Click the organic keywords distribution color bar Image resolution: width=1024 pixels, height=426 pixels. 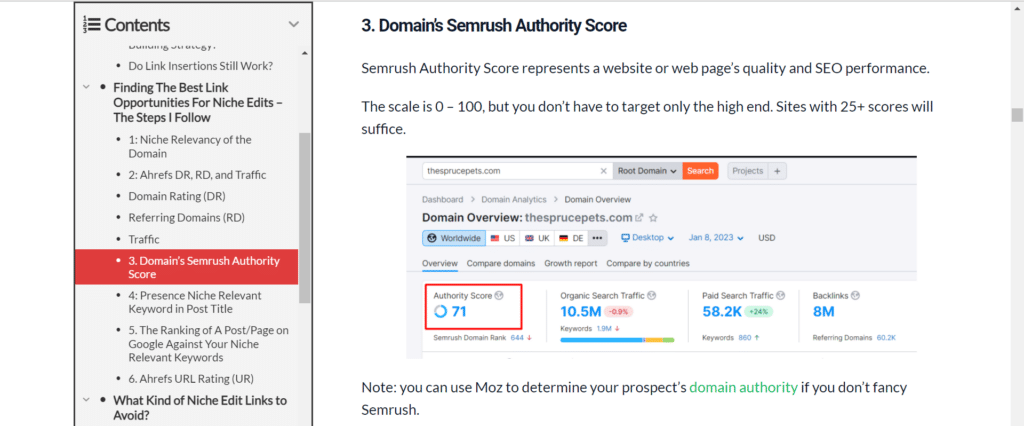(x=617, y=340)
